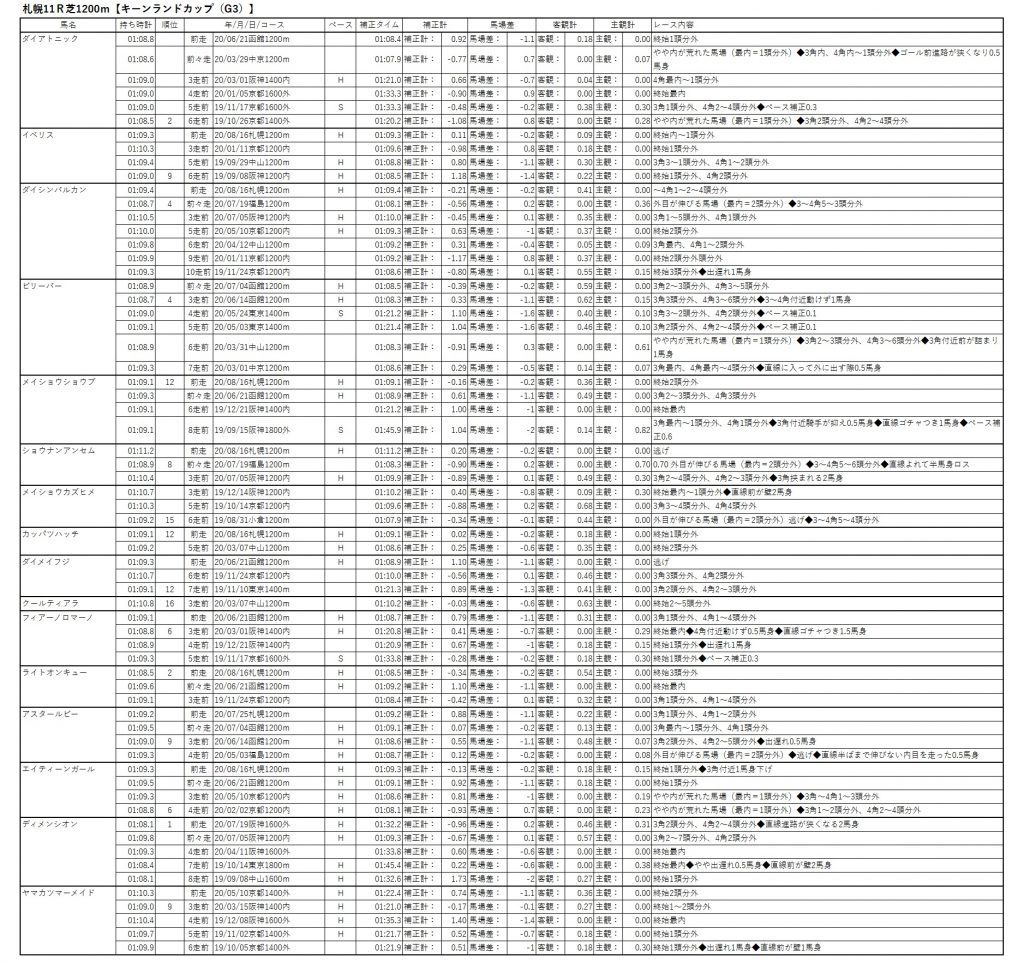Click horse name ダイアトニック
Image resolution: width=1024 pixels, height=969 pixels.
[48, 38]
